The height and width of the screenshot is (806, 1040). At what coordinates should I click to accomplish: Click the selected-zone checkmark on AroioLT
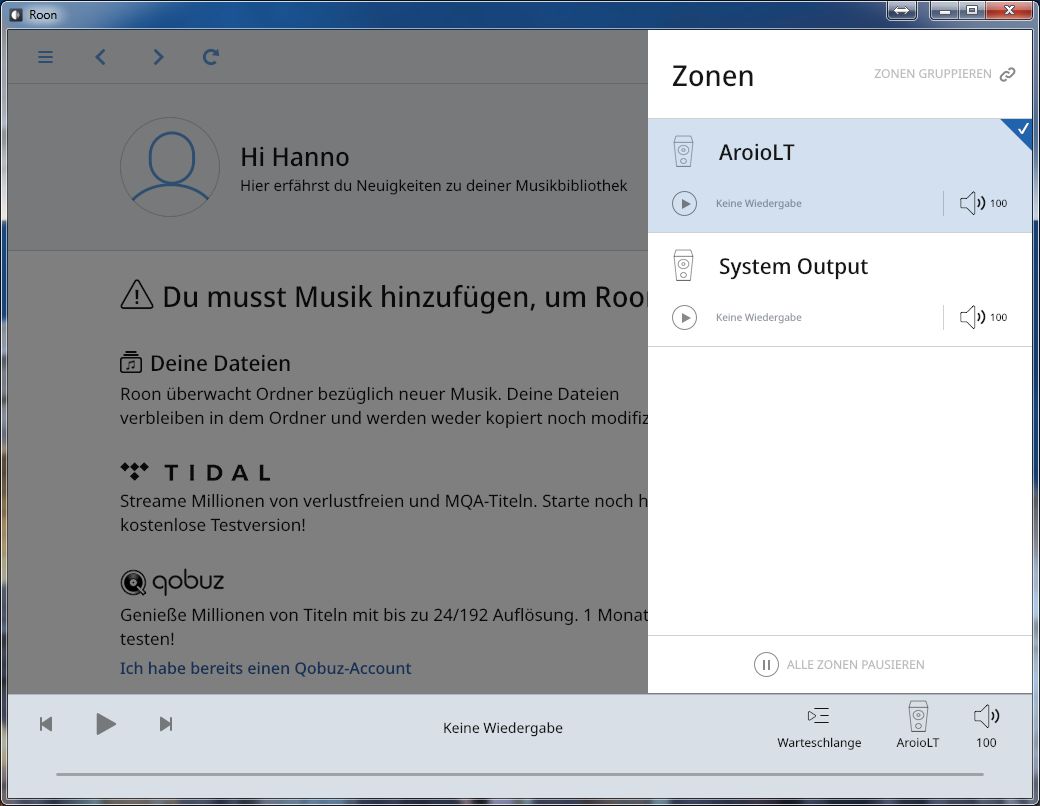coord(1022,129)
